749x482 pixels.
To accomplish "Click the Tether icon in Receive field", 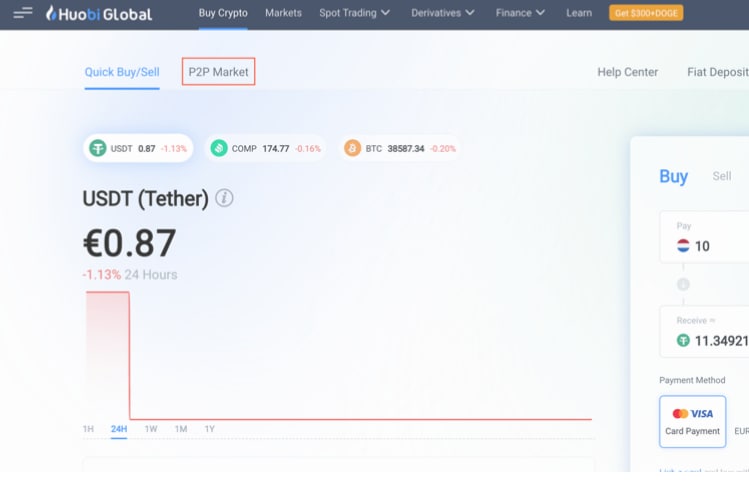I will pyautogui.click(x=683, y=340).
